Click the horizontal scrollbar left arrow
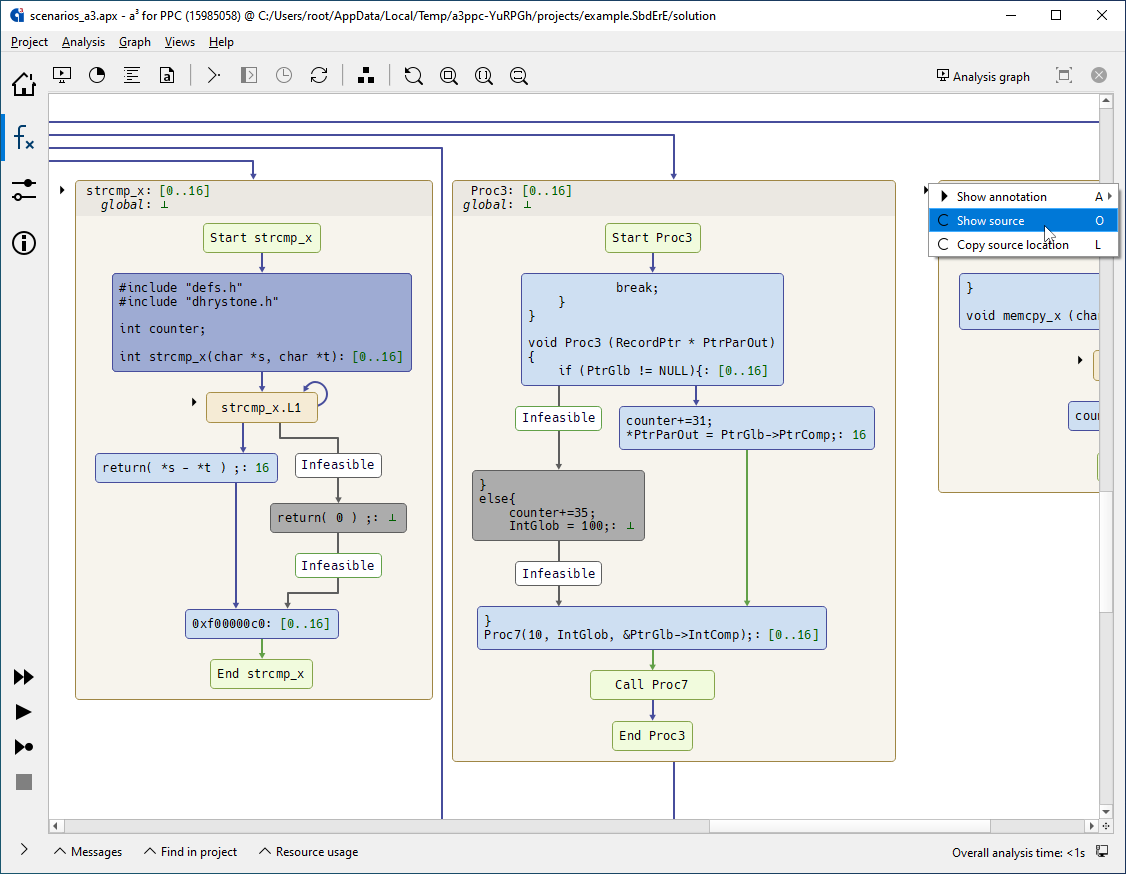This screenshot has height=874, width=1126. (x=55, y=826)
